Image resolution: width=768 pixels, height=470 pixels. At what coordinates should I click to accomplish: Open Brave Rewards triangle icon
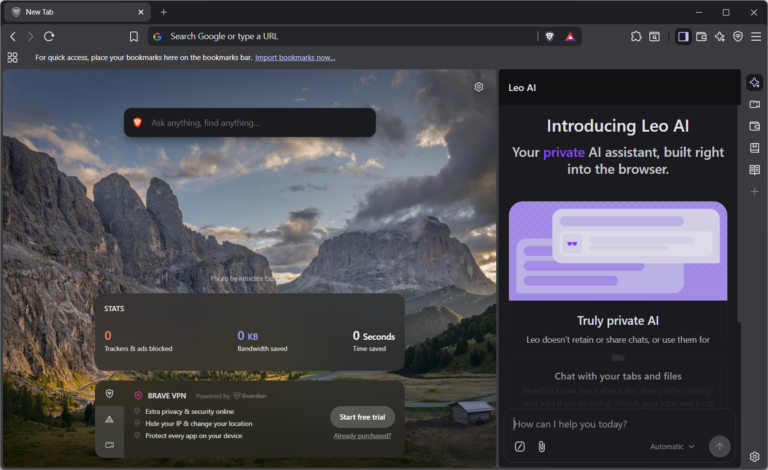pyautogui.click(x=570, y=36)
